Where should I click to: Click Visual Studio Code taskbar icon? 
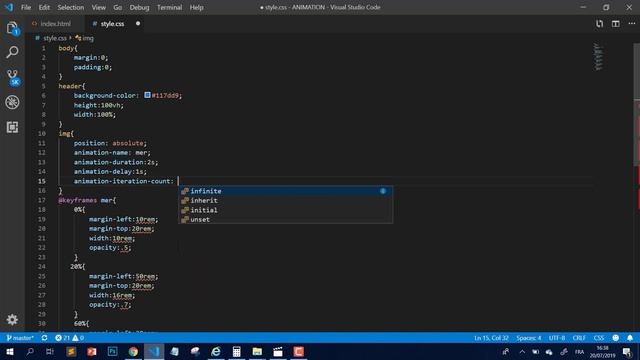tap(154, 351)
